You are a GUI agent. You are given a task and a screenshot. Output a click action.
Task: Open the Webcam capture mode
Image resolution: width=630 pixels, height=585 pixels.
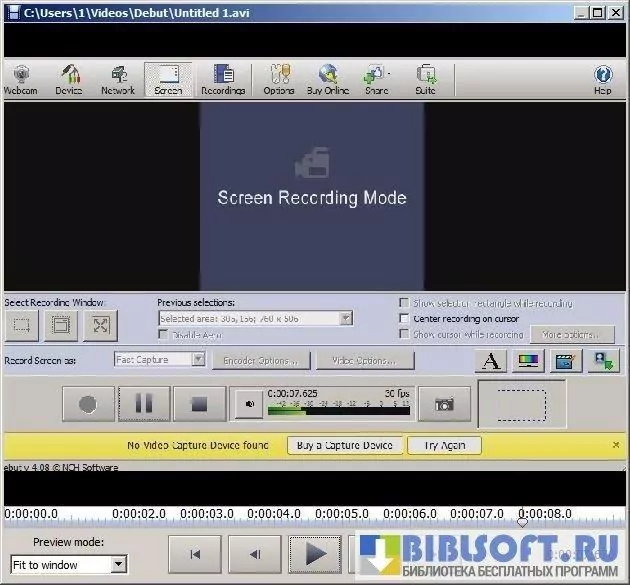[x=20, y=79]
